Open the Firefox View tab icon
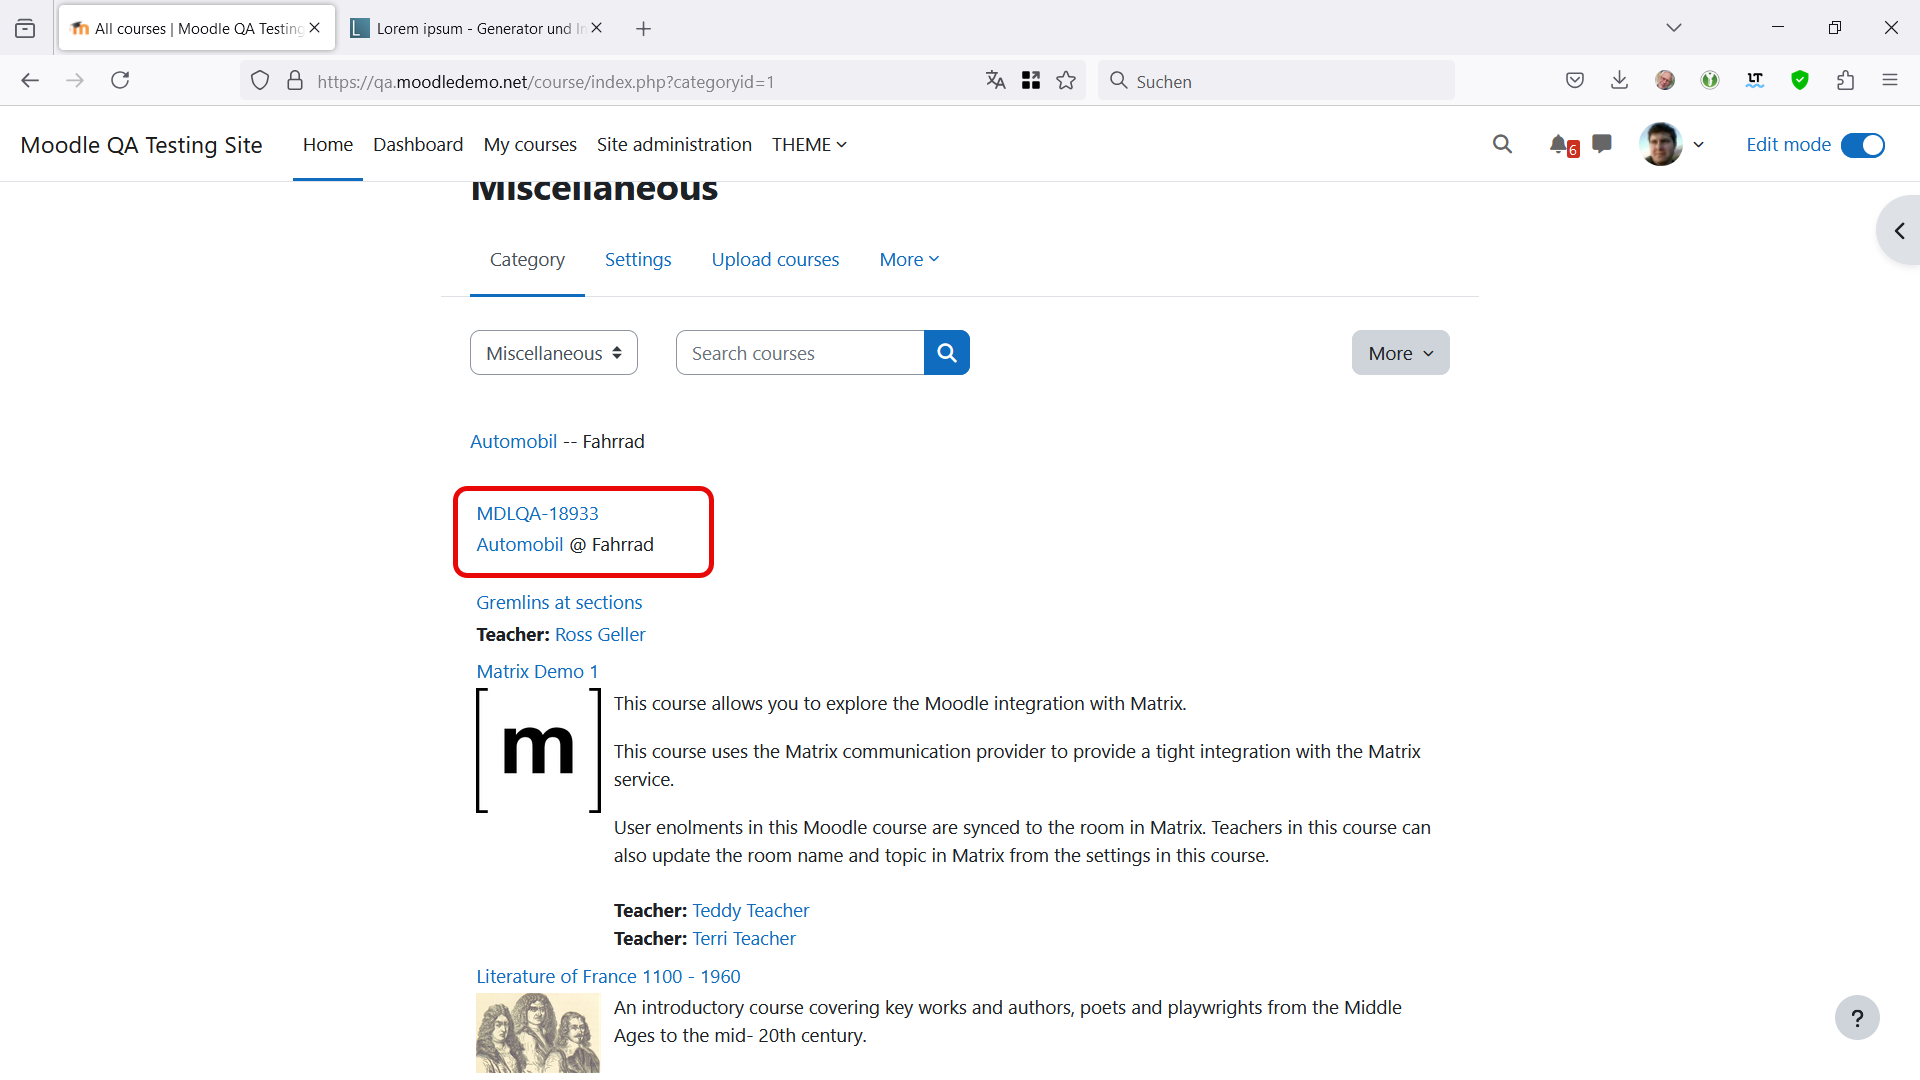Screen dimensions: 1920x1080 tap(25, 28)
